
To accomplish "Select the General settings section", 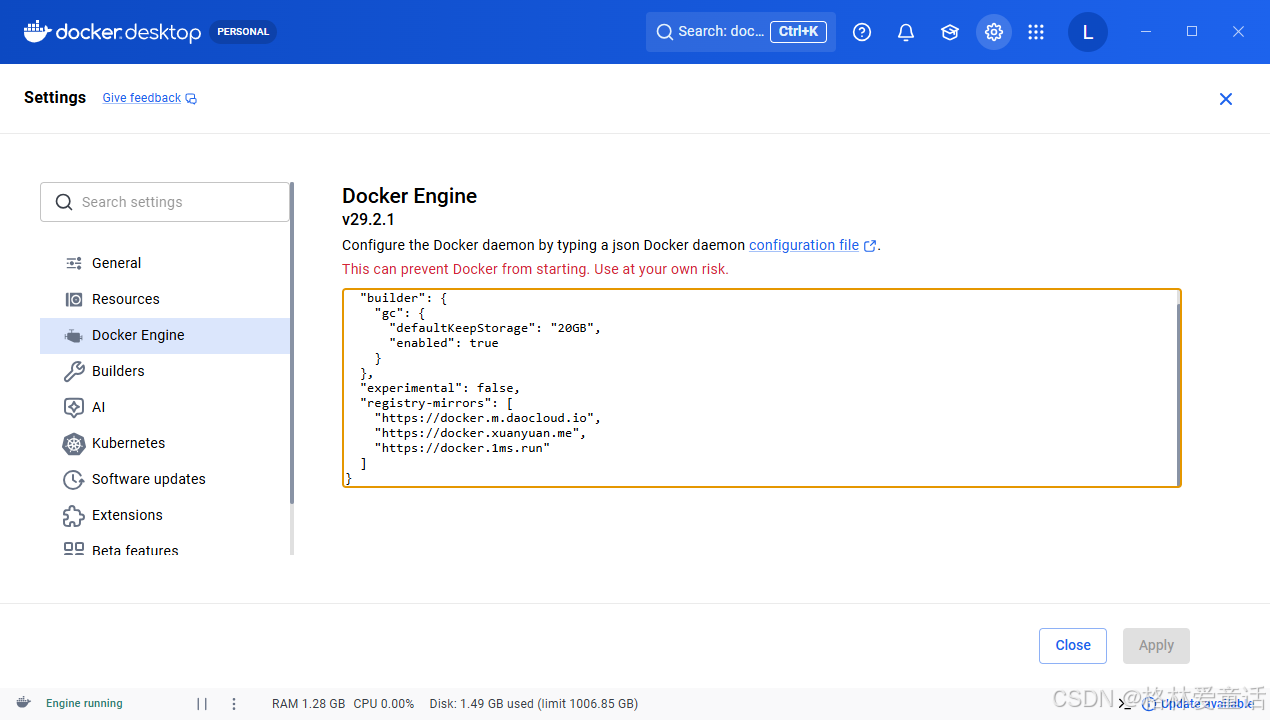I will tap(165, 263).
